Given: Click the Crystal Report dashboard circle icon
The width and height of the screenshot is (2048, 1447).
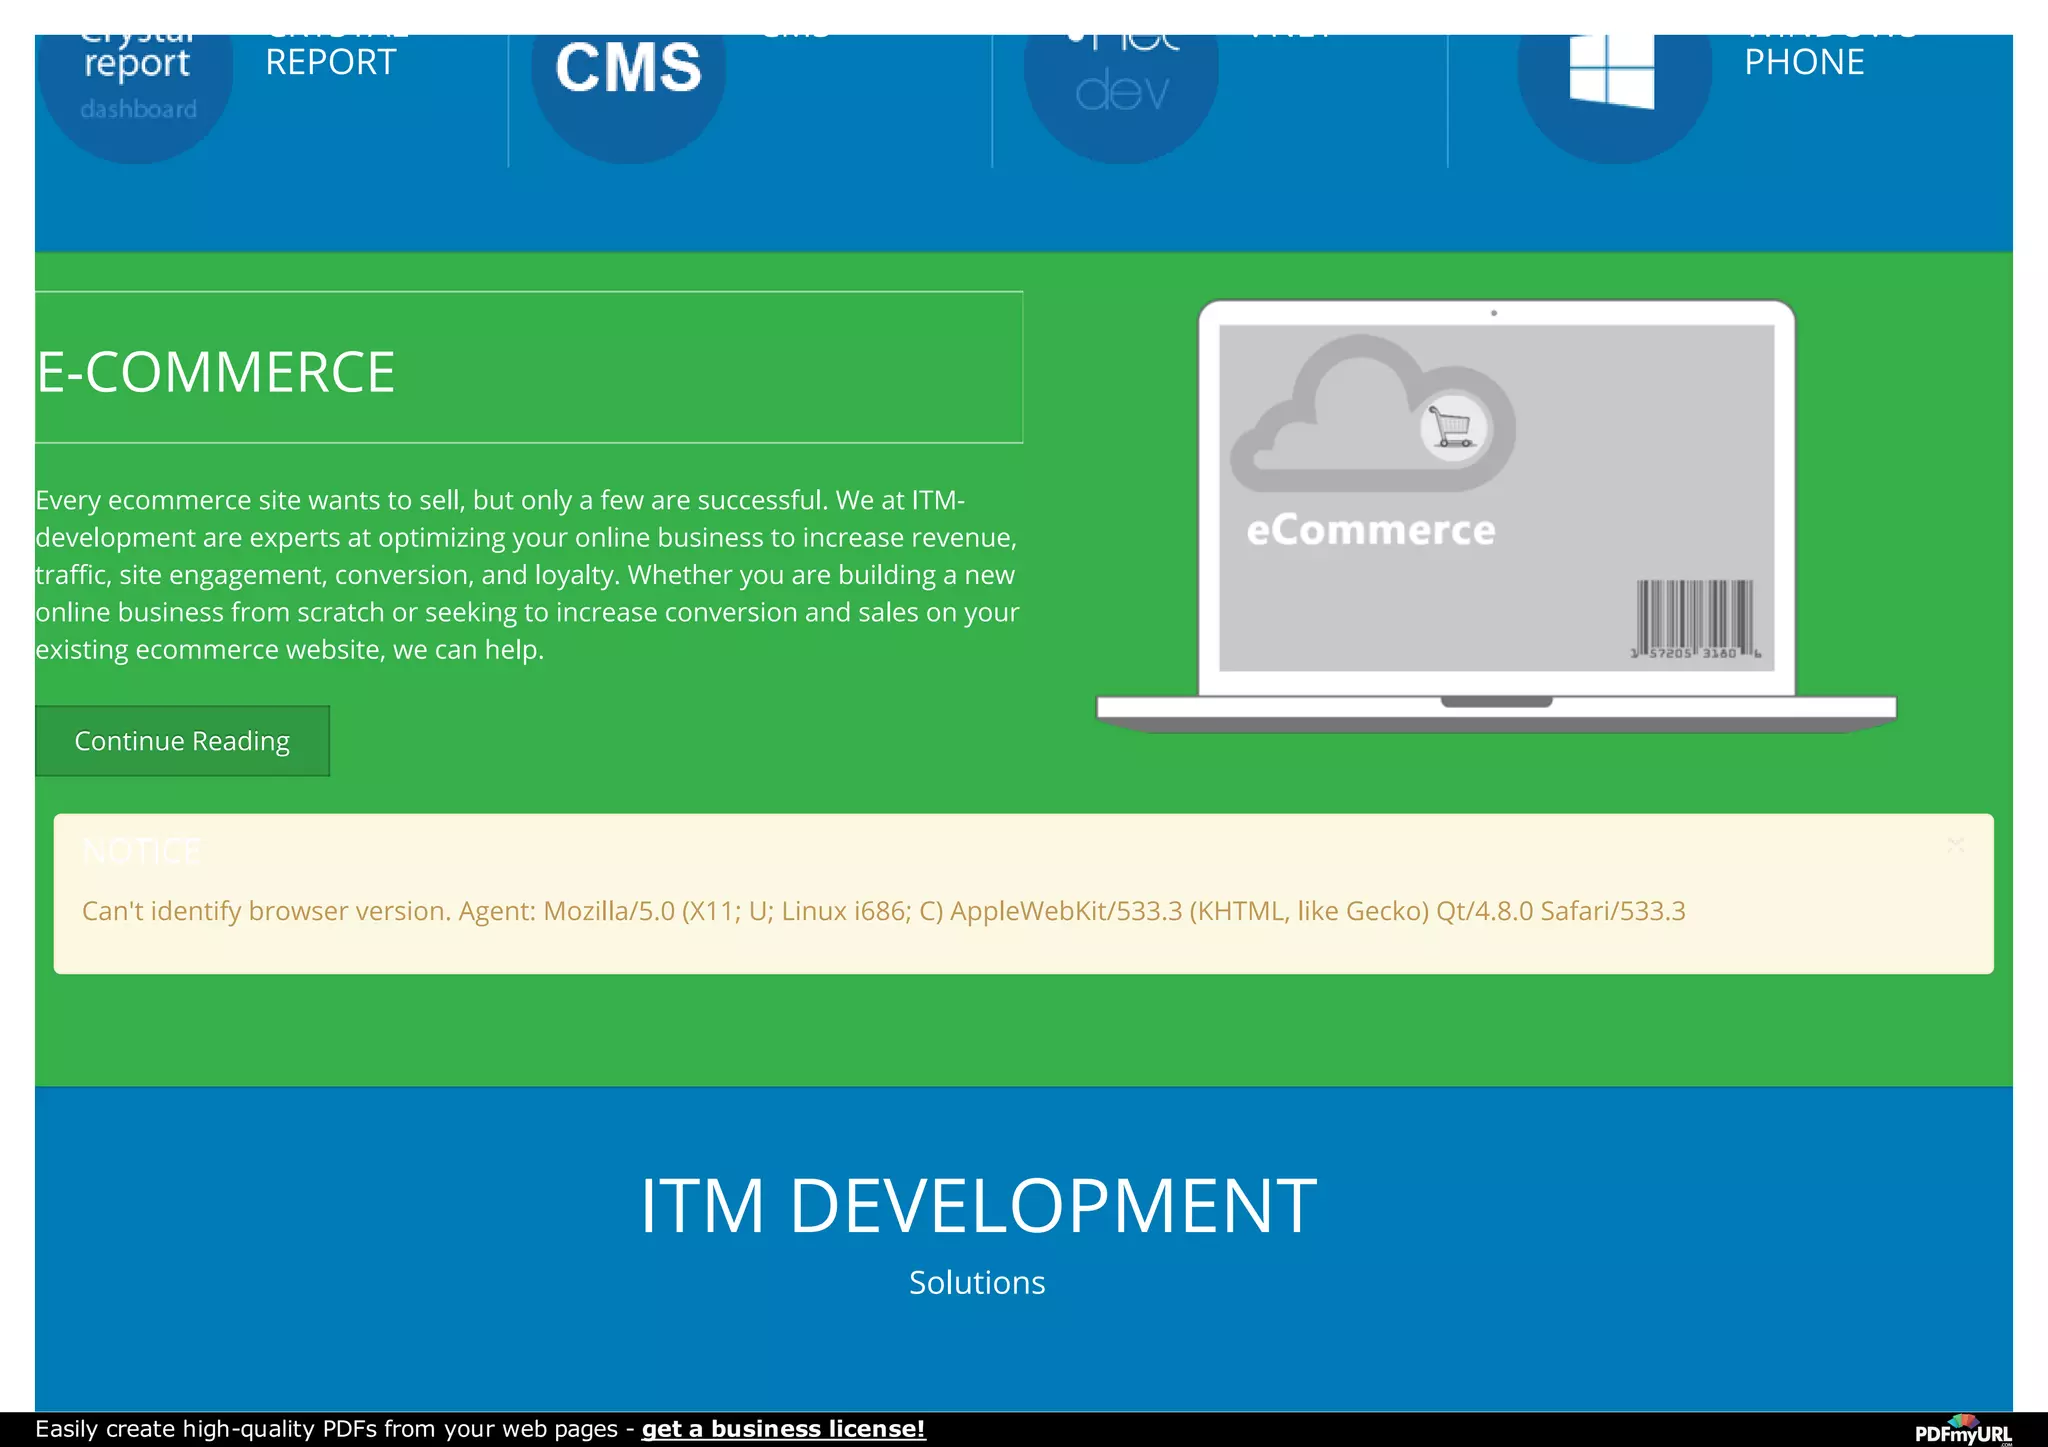Looking at the screenshot, I should click(137, 90).
